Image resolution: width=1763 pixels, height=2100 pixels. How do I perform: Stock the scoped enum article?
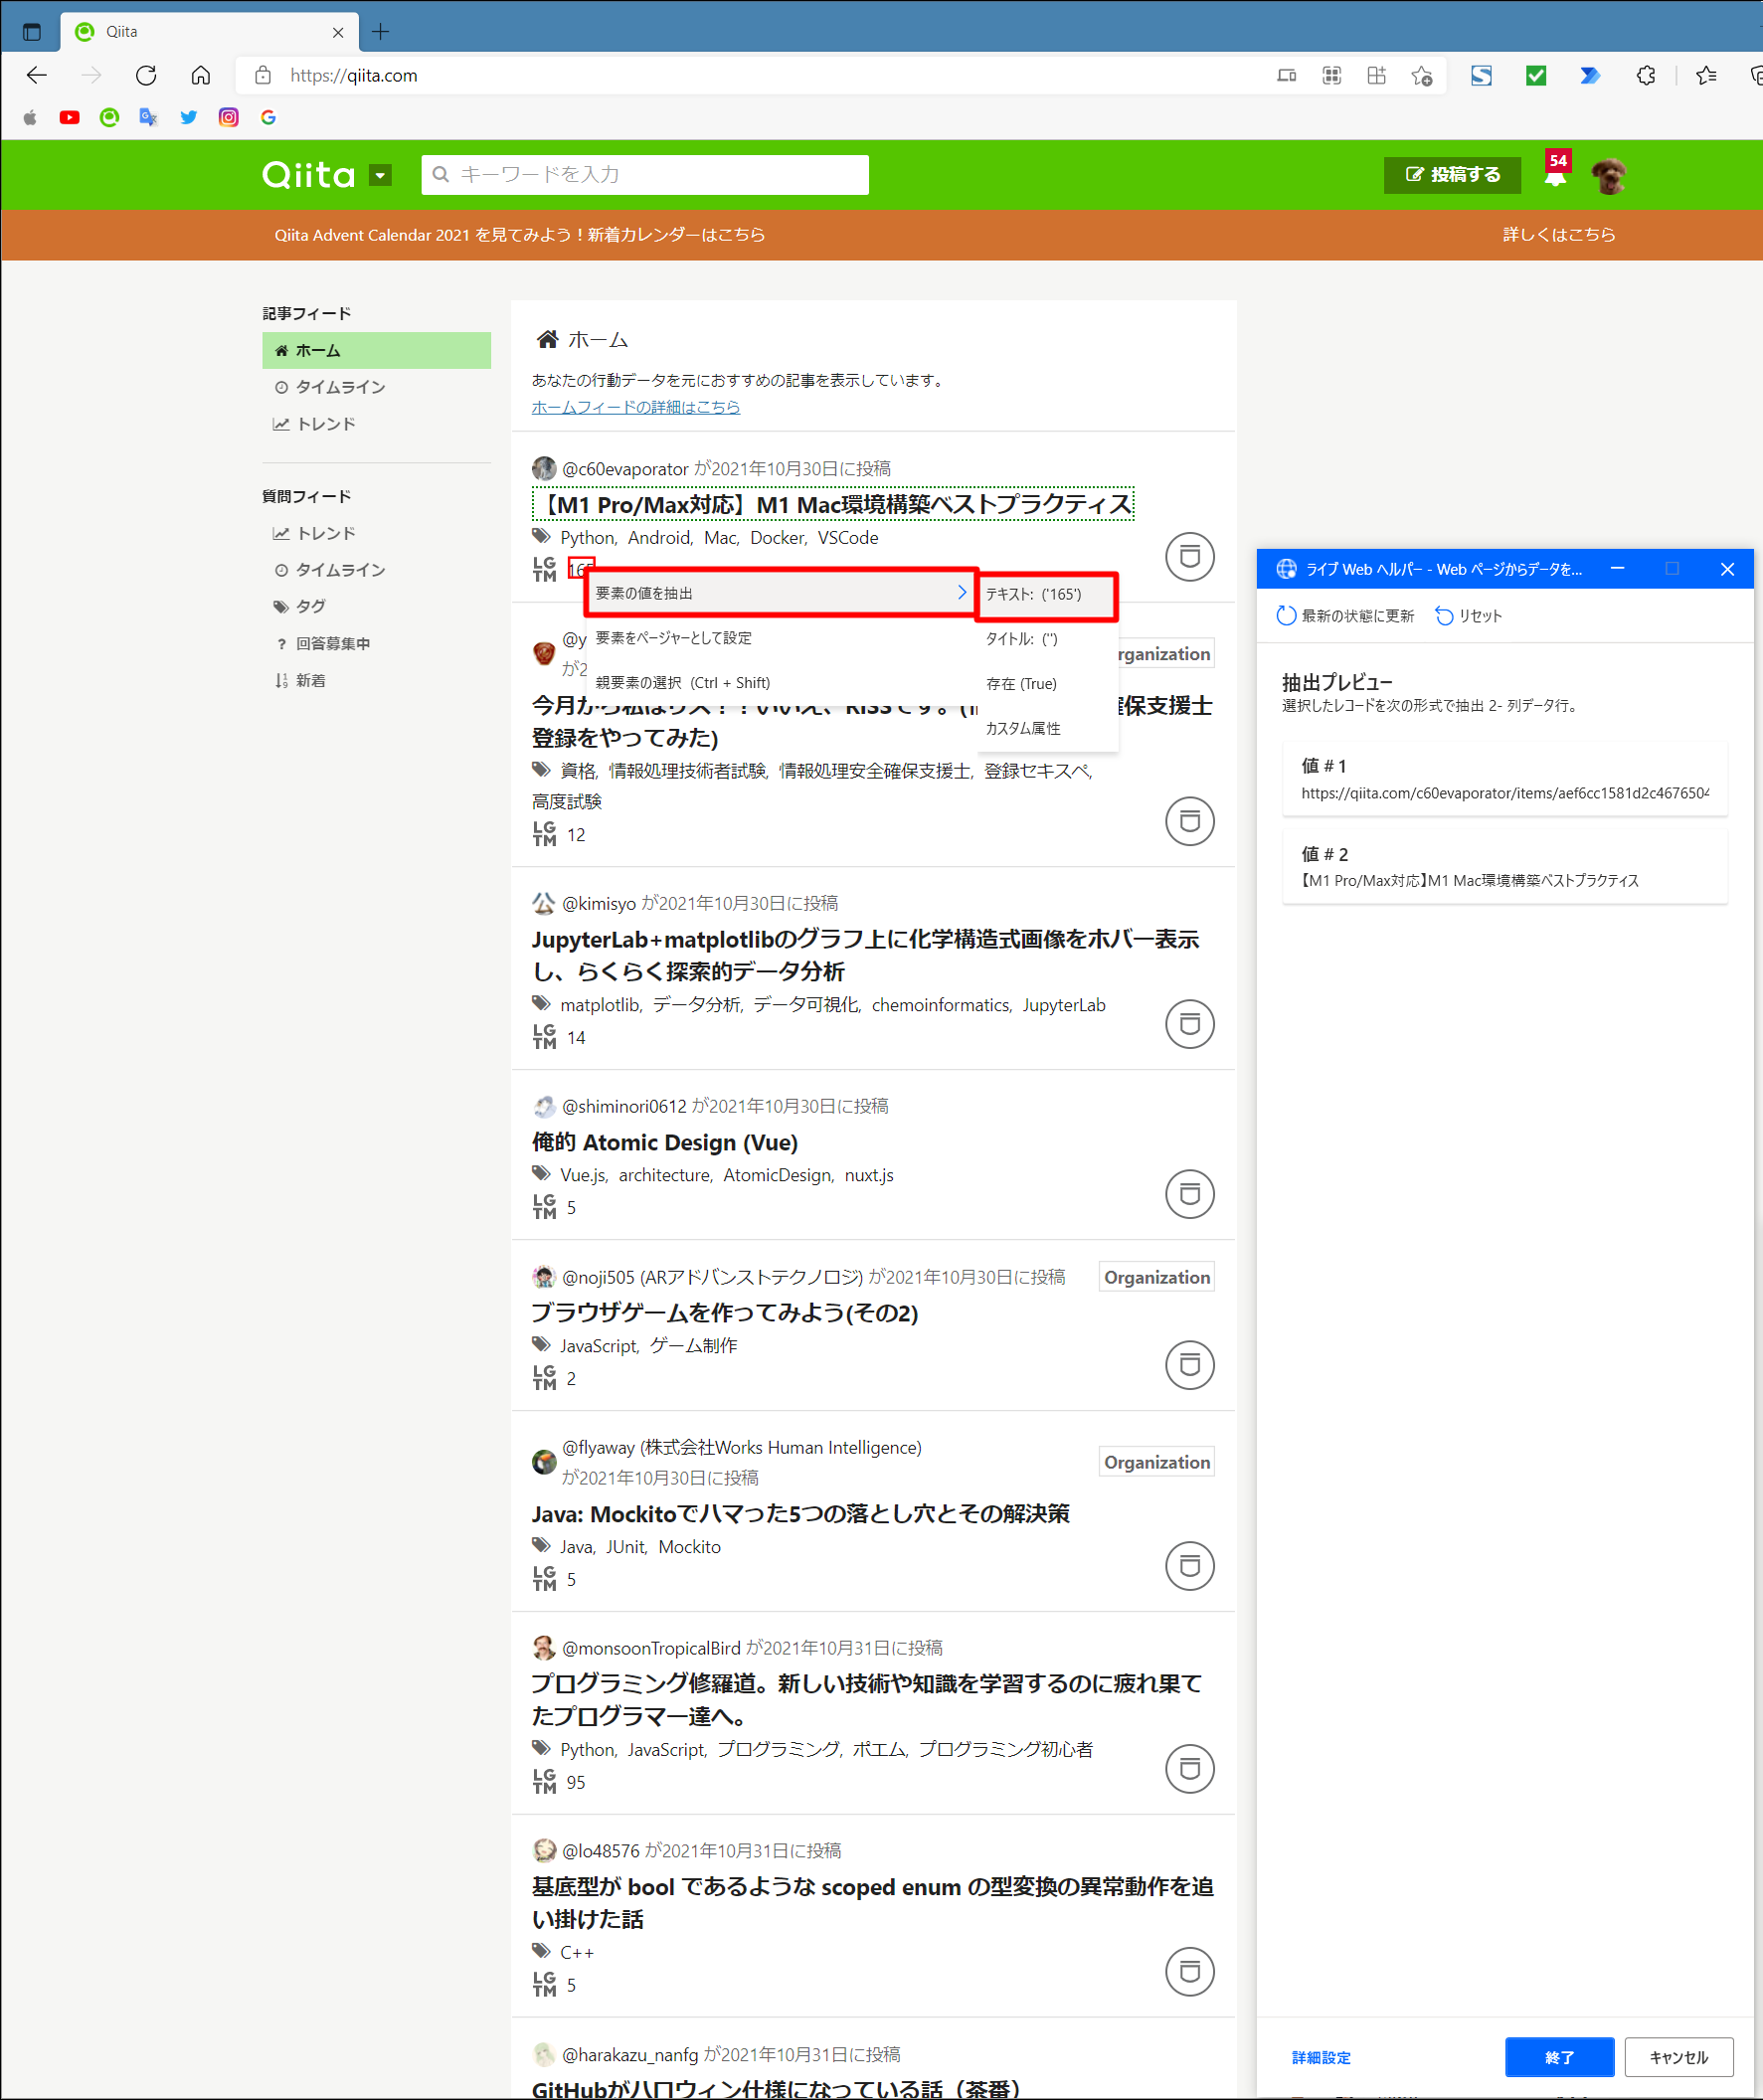tap(1190, 1972)
